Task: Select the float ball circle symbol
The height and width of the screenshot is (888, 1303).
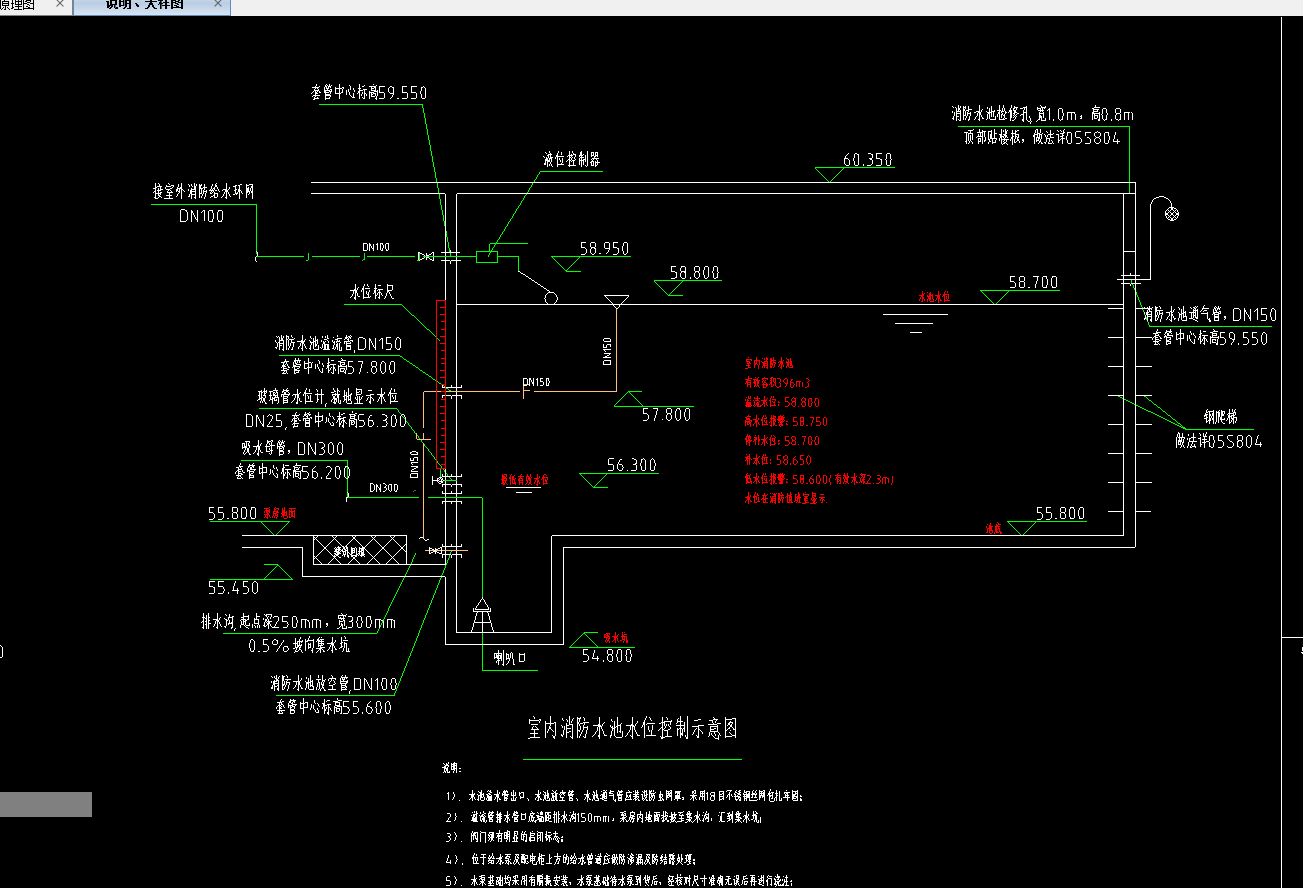Action: (x=550, y=297)
